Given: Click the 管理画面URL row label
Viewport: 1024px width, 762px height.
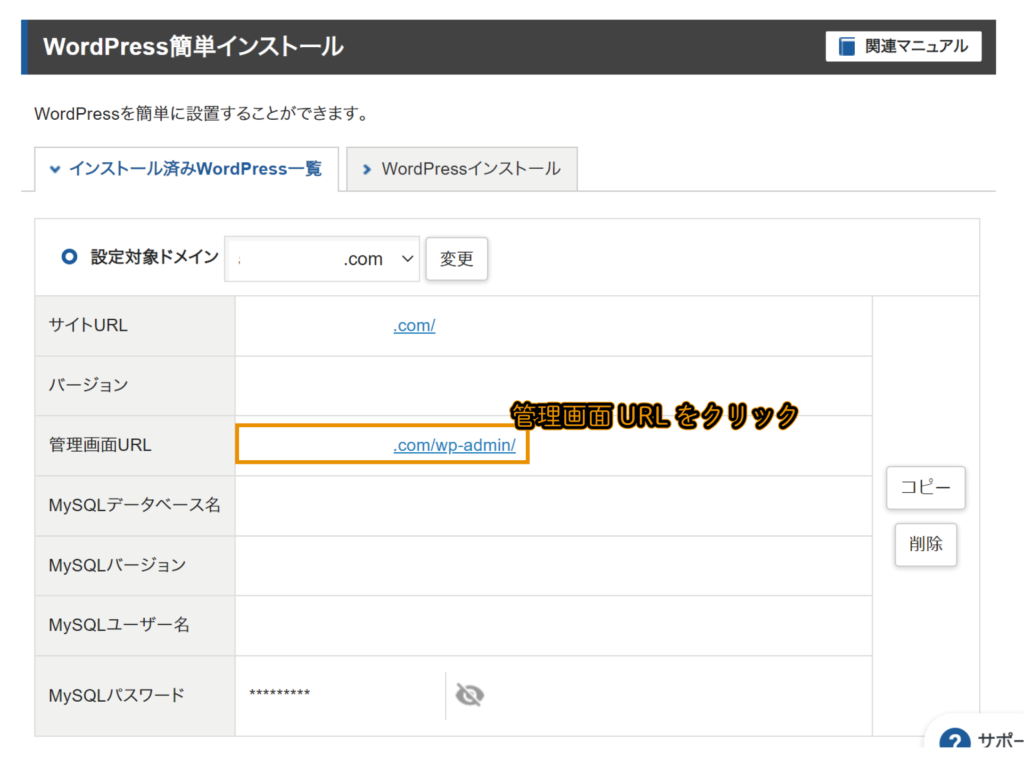Looking at the screenshot, I should click(100, 445).
